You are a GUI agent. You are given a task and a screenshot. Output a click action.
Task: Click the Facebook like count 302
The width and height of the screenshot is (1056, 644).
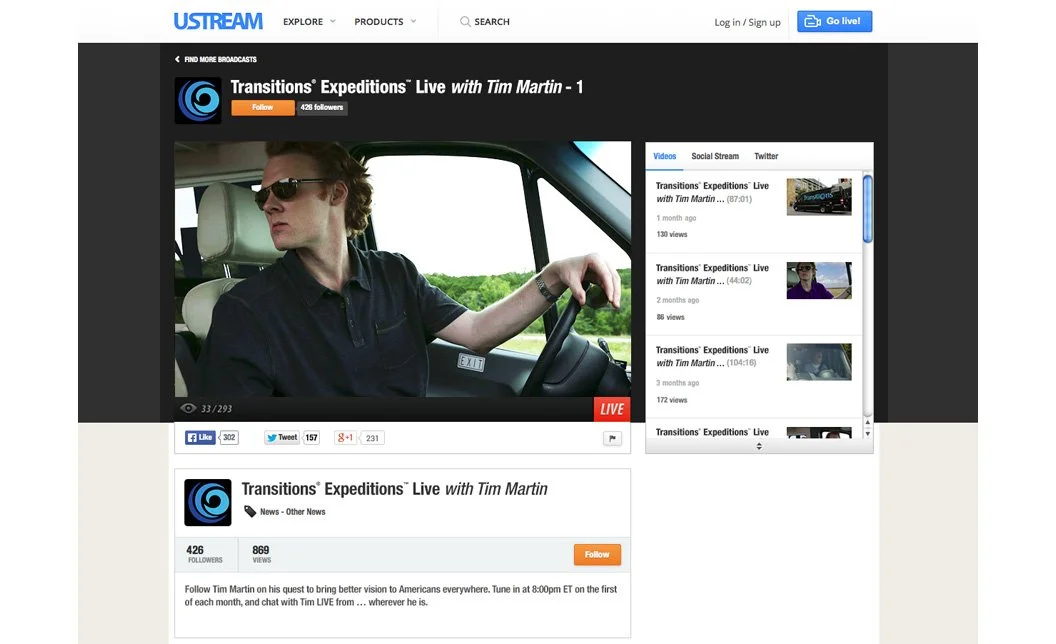[229, 437]
